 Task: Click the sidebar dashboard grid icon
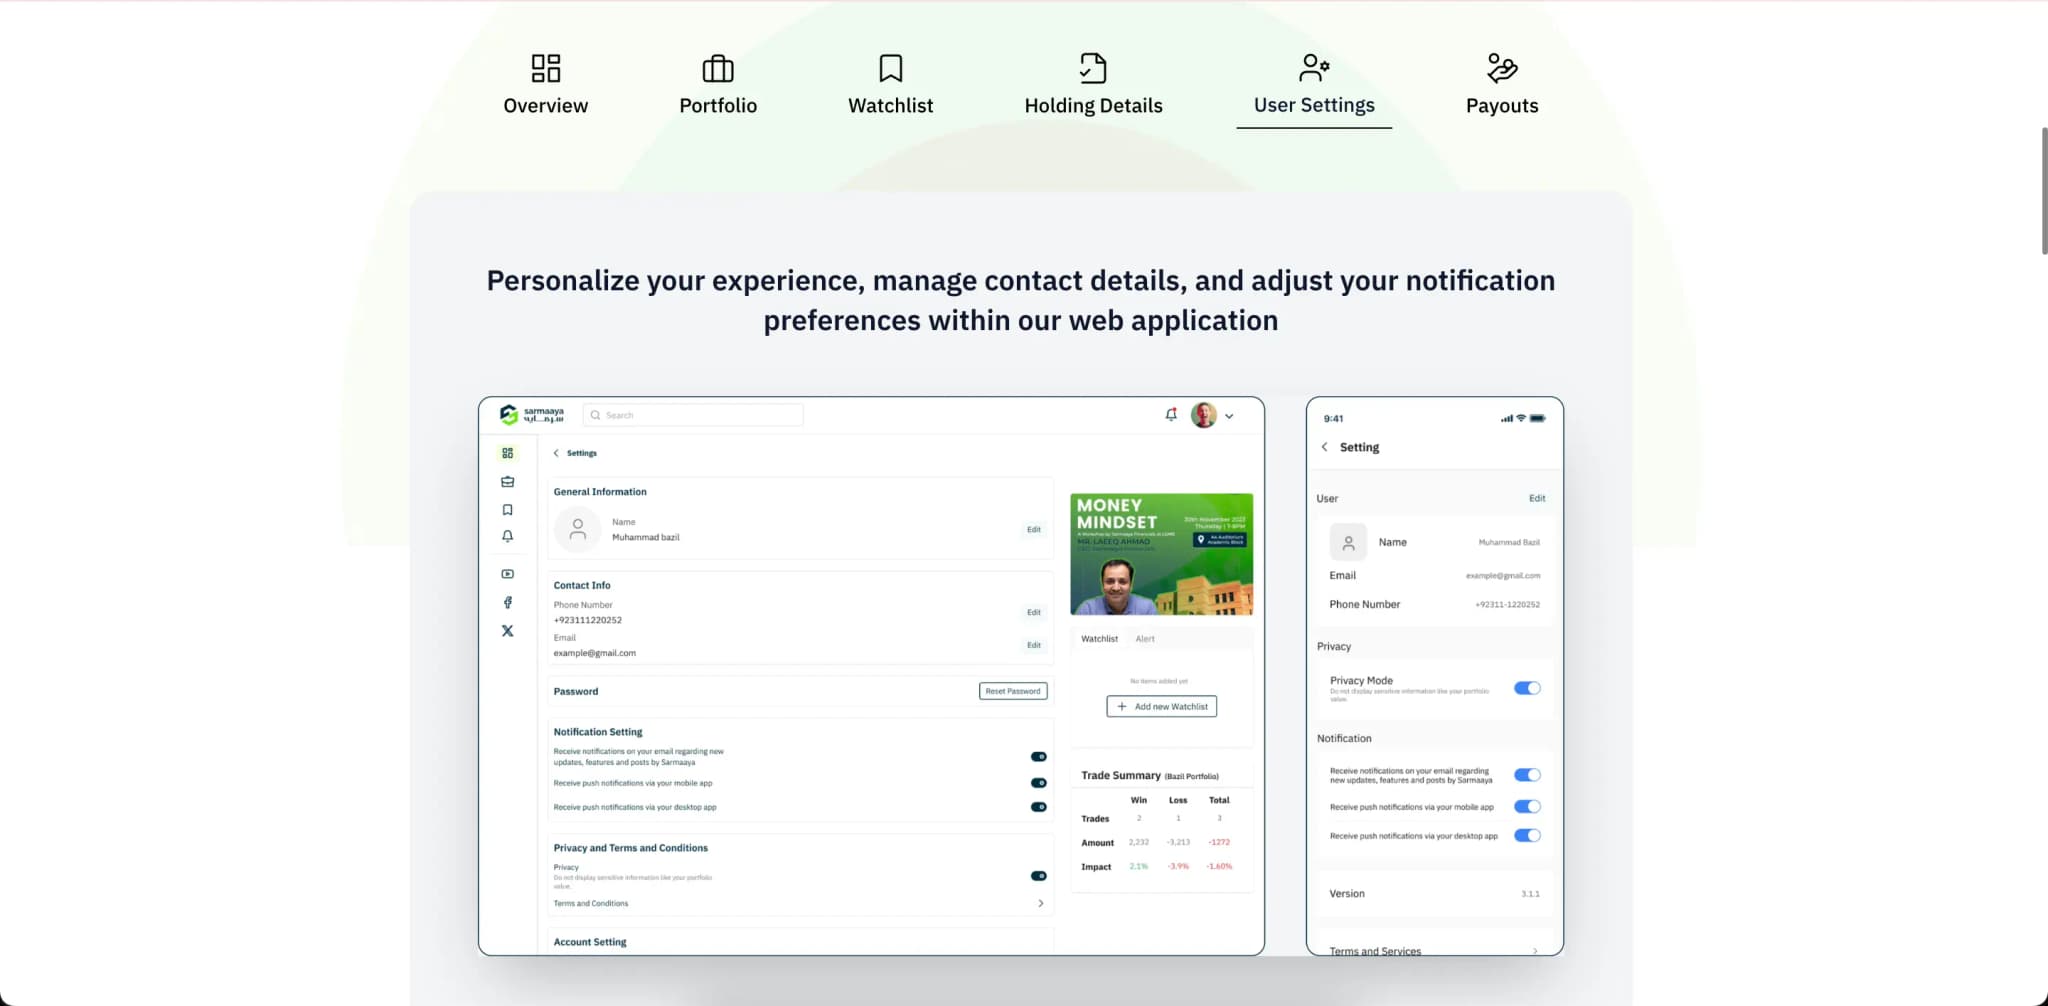click(508, 453)
